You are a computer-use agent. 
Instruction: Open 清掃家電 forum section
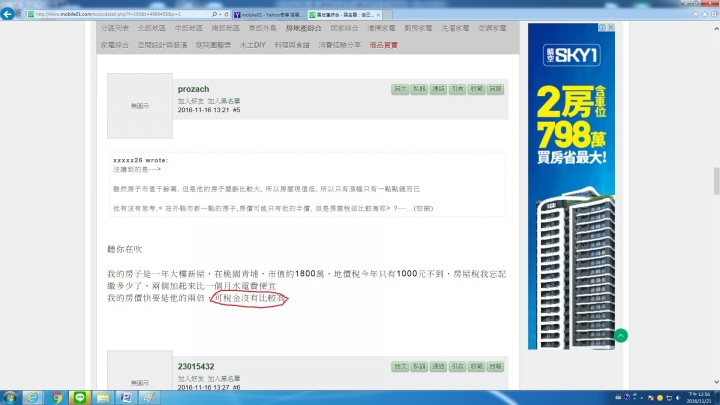coord(381,28)
